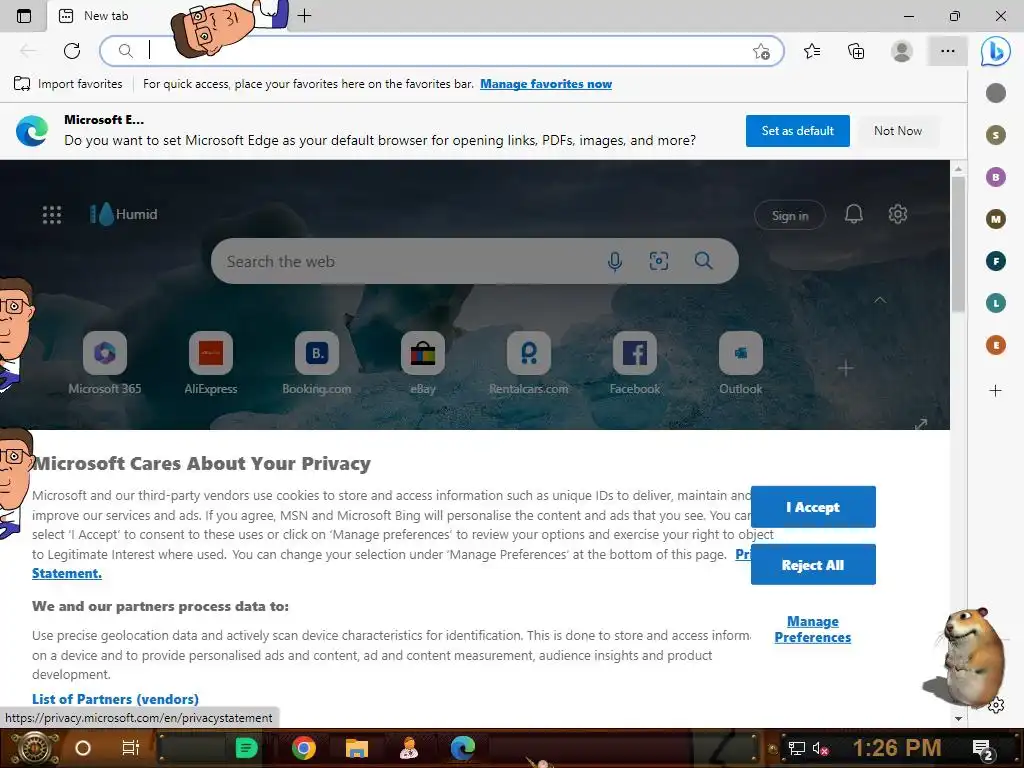Open Windows Start button
1024x768 pixels.
click(x=35, y=748)
